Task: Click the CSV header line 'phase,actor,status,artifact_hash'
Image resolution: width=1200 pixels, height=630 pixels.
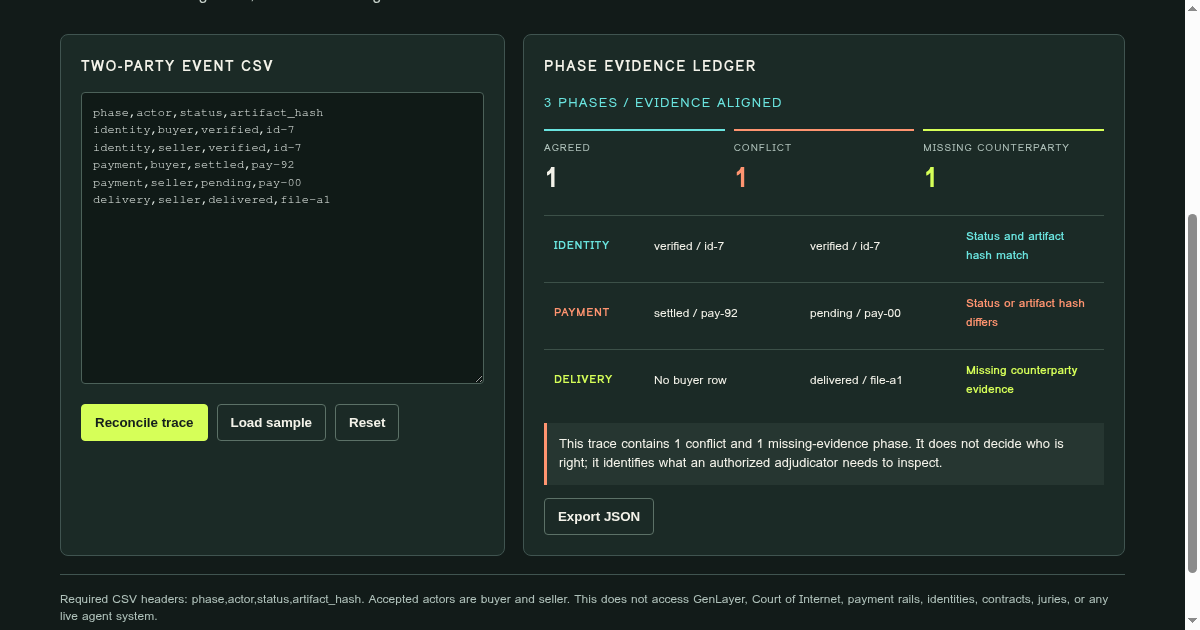Action: 208,113
